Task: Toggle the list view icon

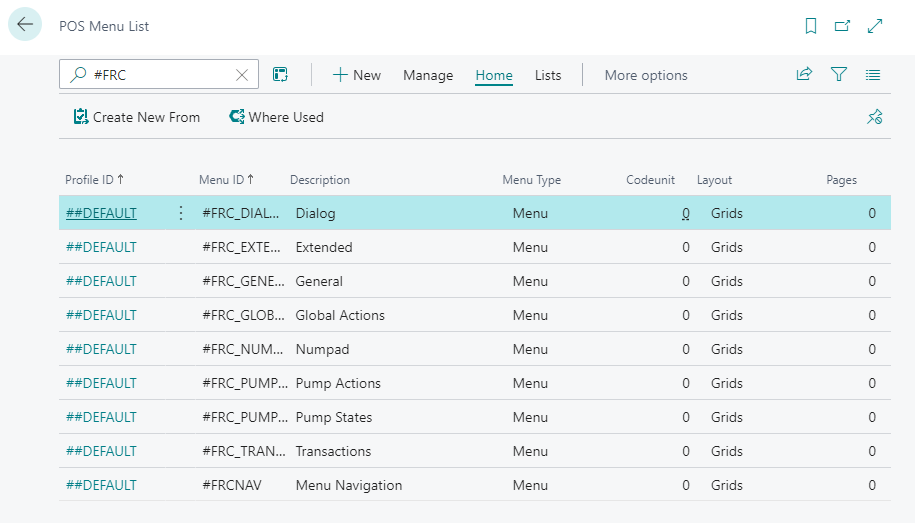Action: (x=873, y=75)
